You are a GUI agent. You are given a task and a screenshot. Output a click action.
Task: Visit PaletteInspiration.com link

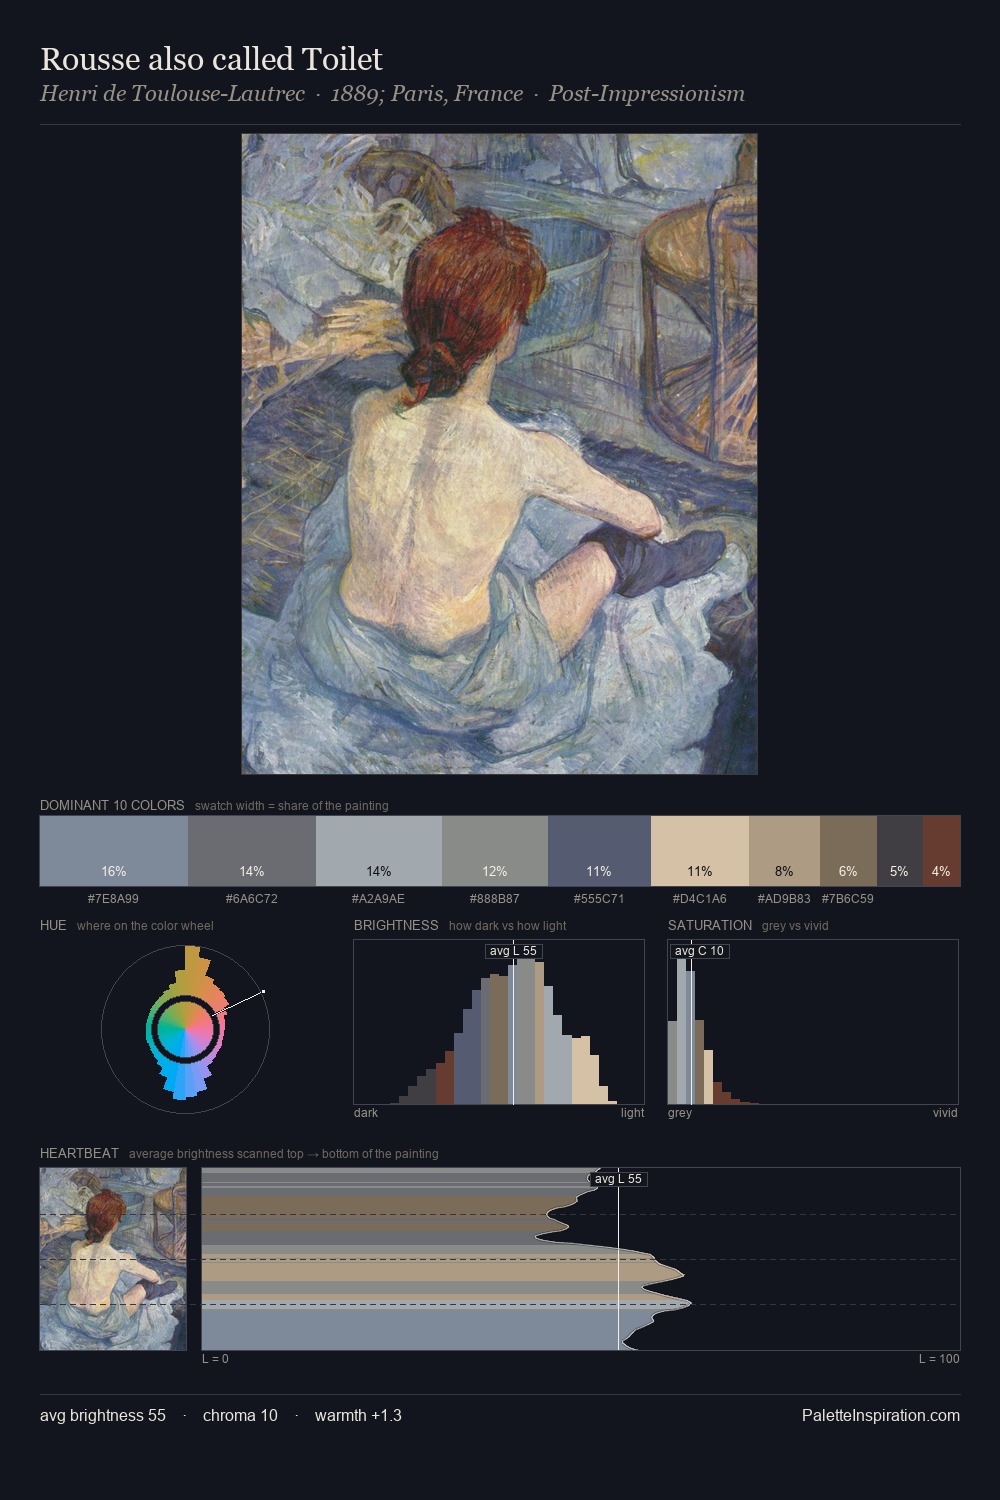click(881, 1415)
